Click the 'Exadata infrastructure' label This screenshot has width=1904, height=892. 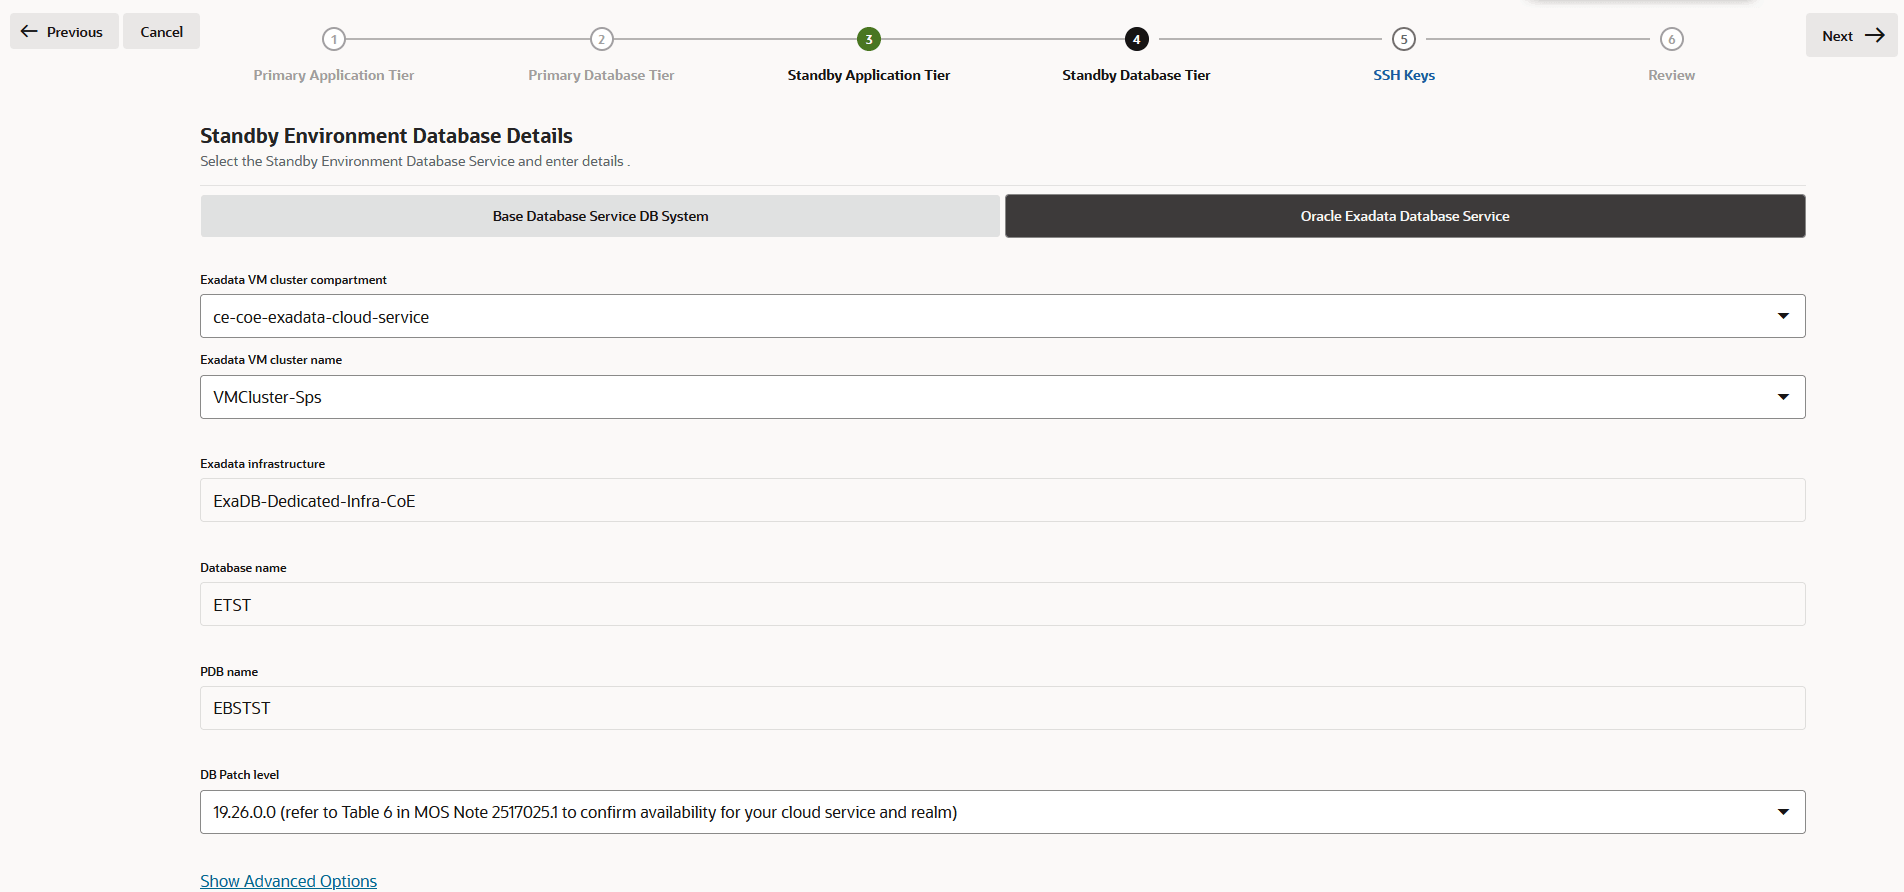pyautogui.click(x=262, y=464)
